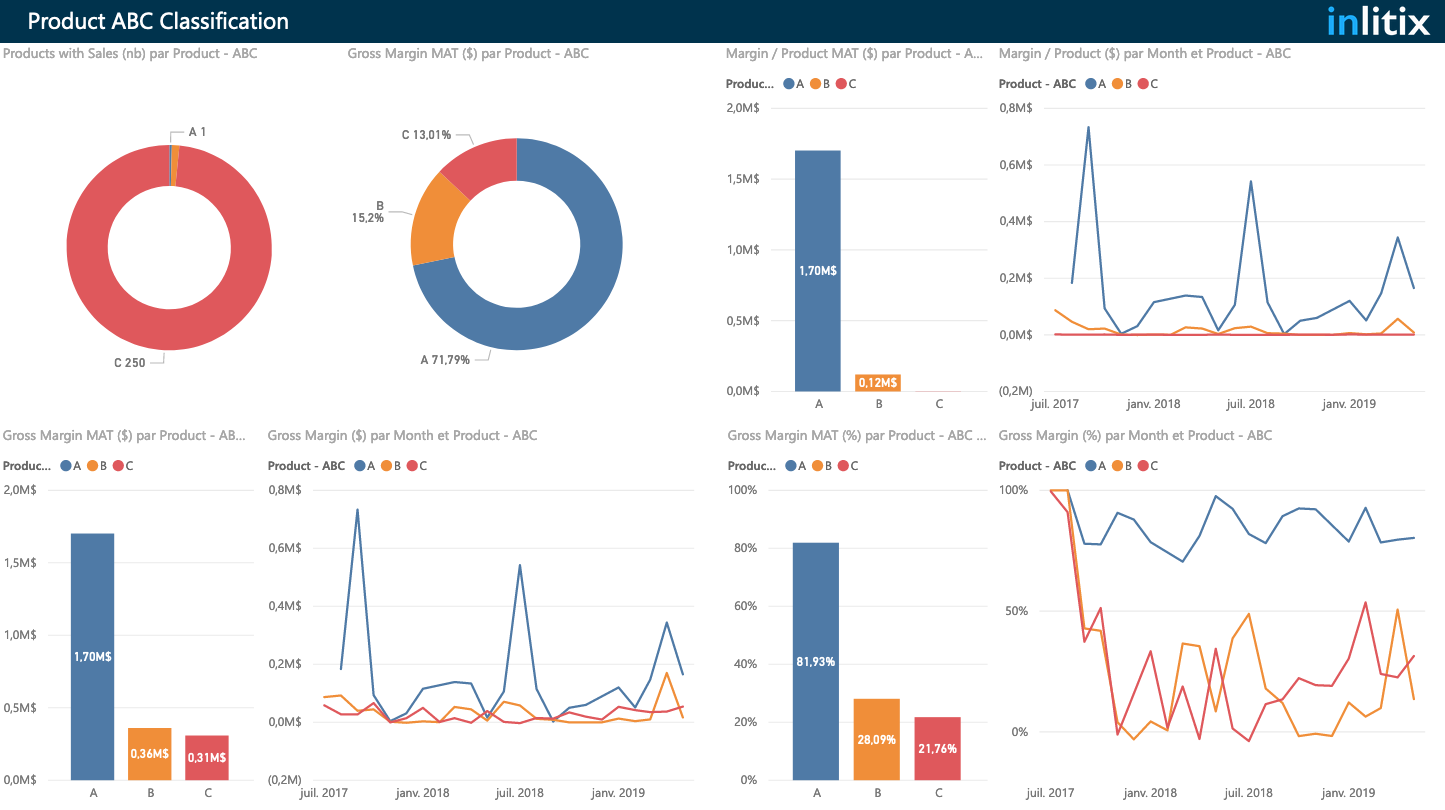Click legend swatch A in Gross Margin MAT (%) chart
Screen dimensions: 1445x810
coord(790,466)
